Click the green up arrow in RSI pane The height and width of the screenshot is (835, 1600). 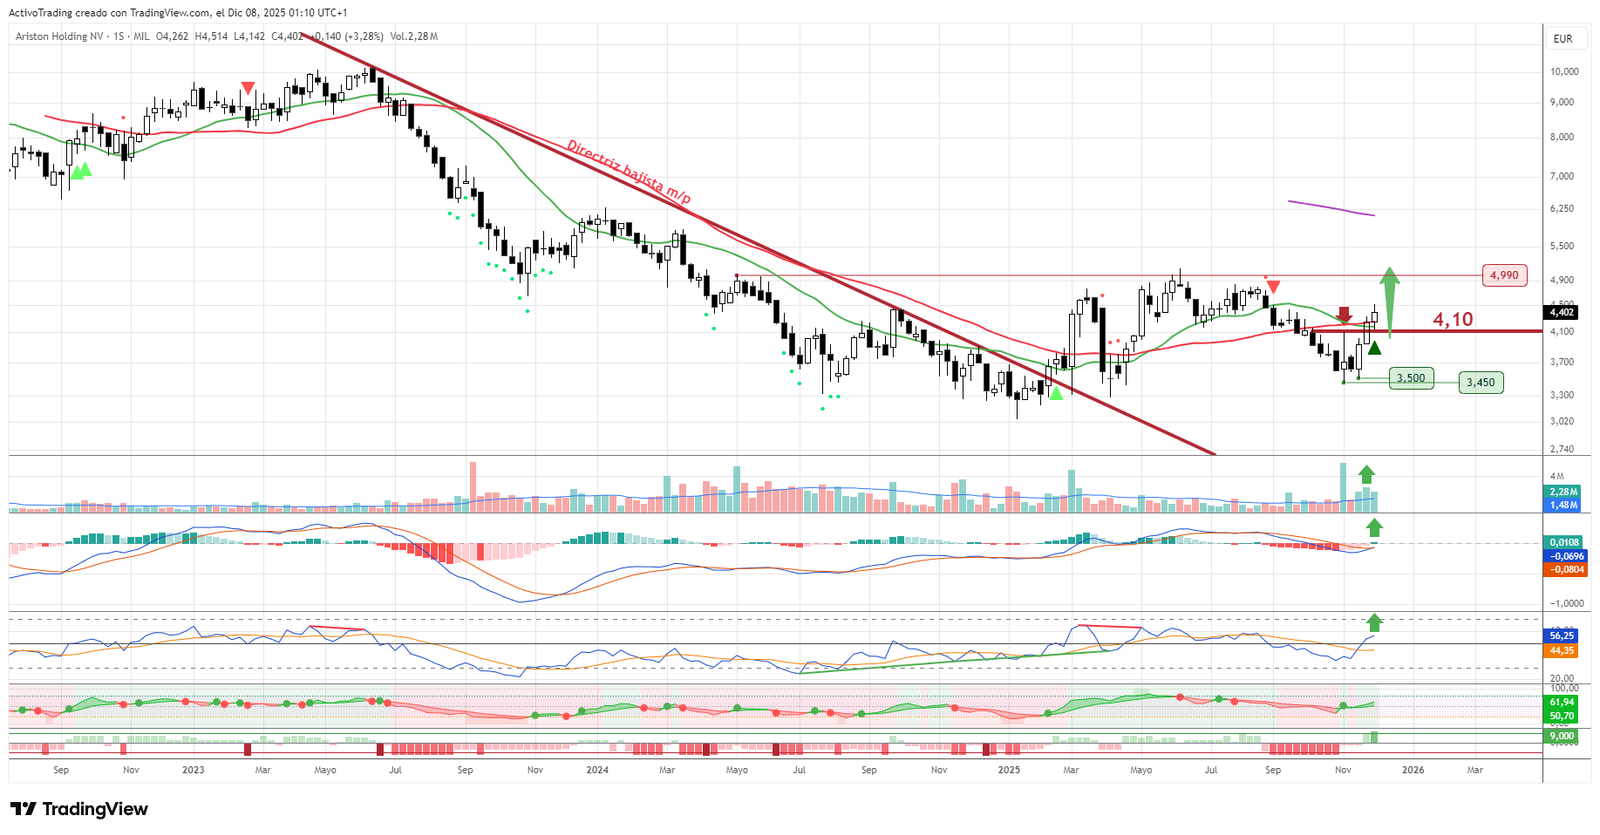pyautogui.click(x=1374, y=621)
